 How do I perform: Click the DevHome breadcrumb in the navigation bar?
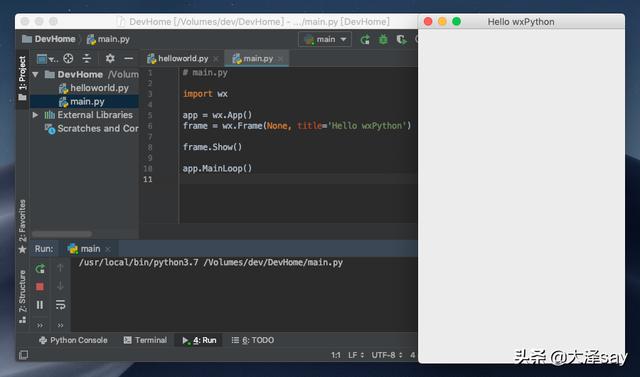click(49, 39)
